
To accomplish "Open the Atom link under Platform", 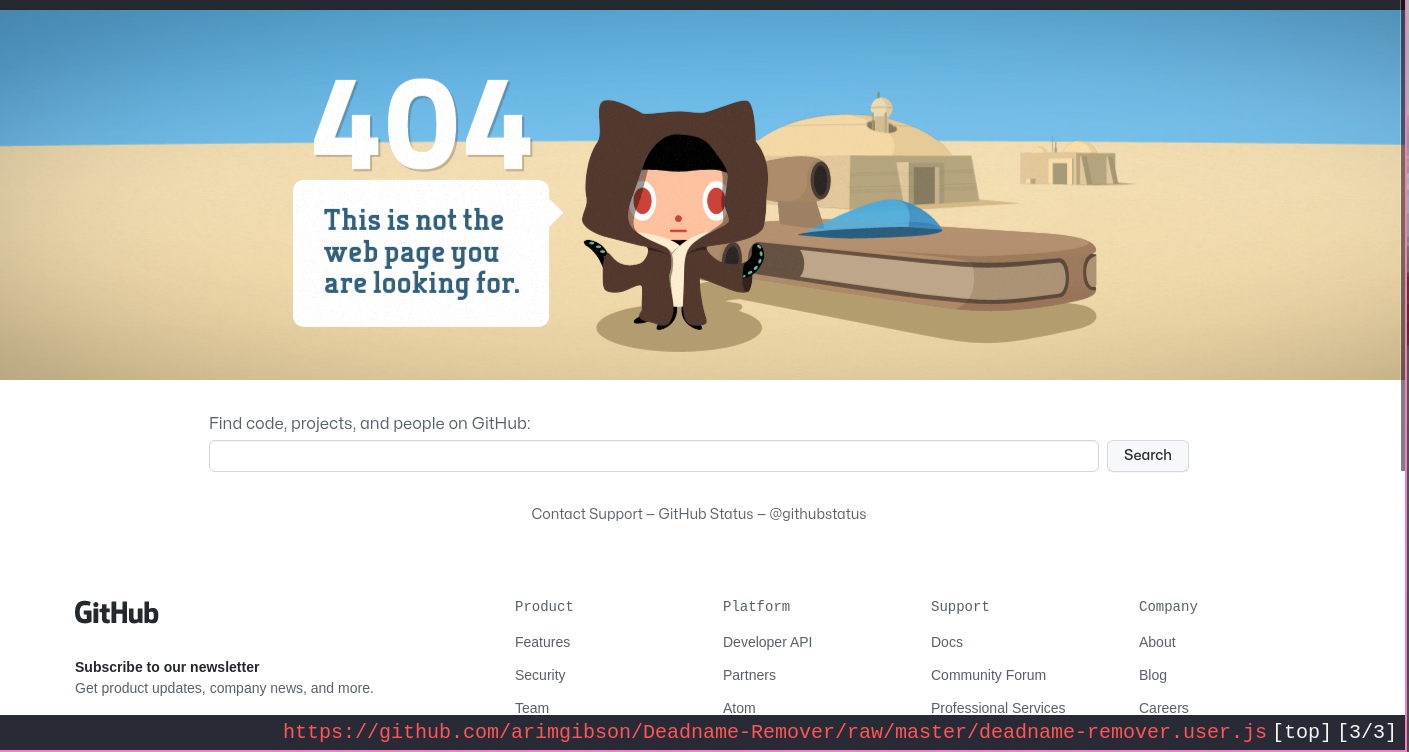I will coord(739,708).
